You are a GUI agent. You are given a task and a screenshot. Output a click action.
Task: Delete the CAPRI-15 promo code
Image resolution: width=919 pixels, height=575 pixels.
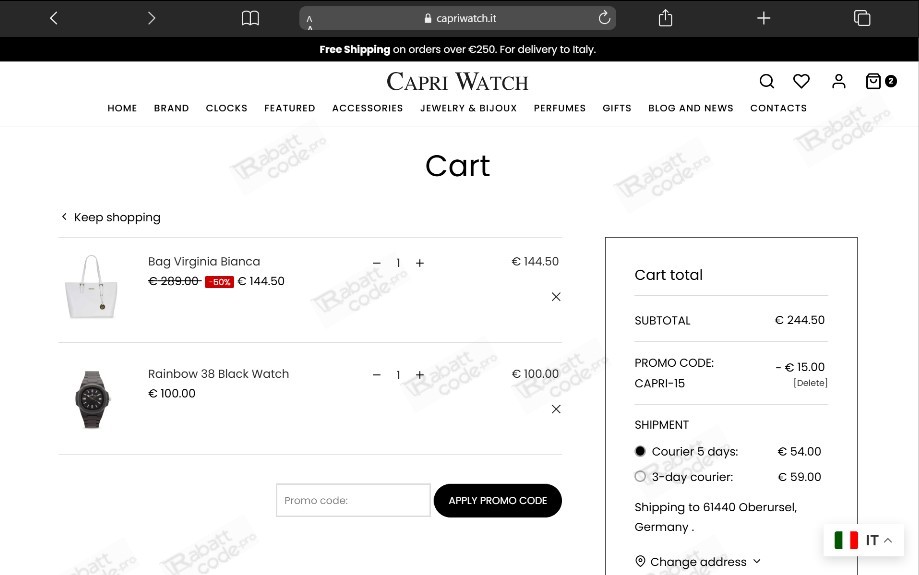(810, 383)
